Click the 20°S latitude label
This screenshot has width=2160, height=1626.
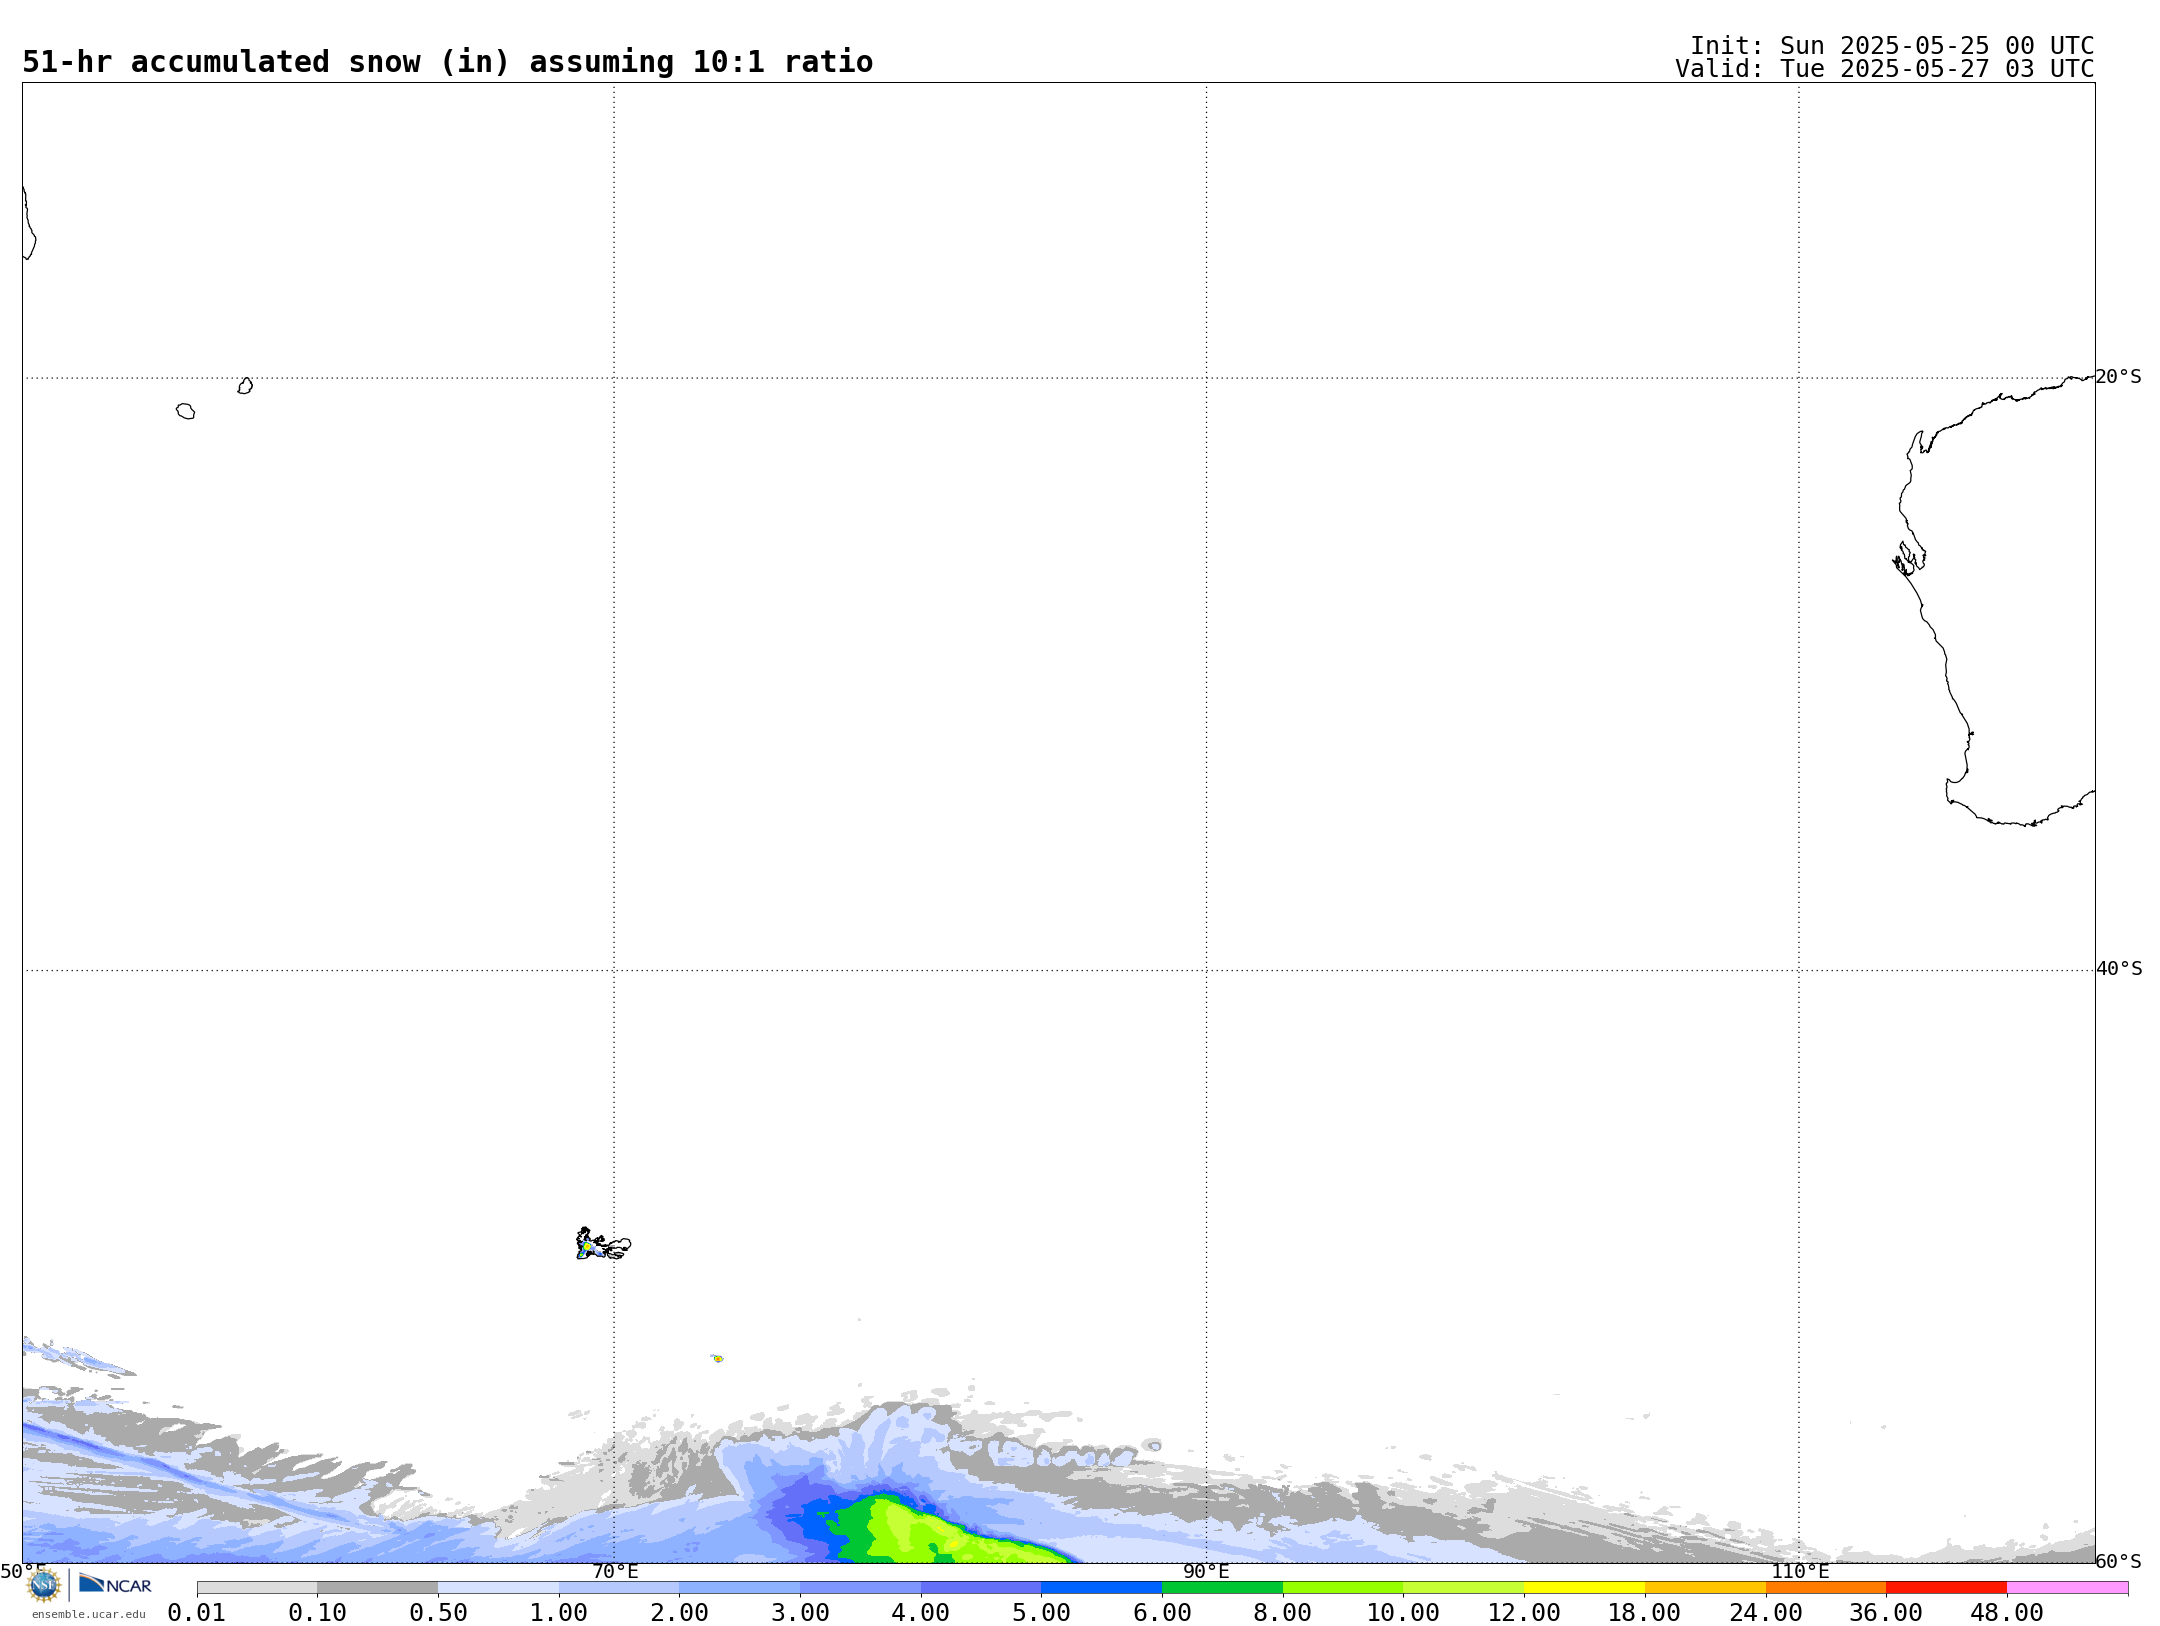tap(2118, 377)
